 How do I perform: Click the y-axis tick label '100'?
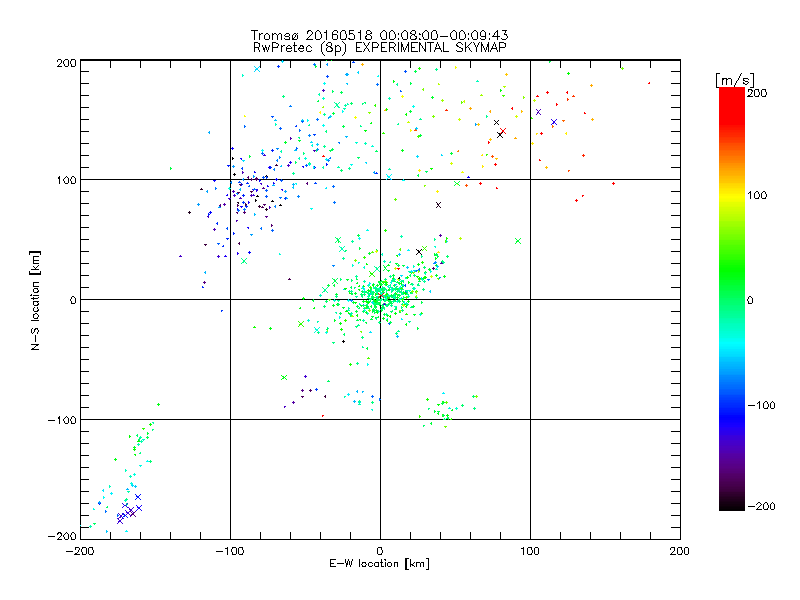(66, 180)
